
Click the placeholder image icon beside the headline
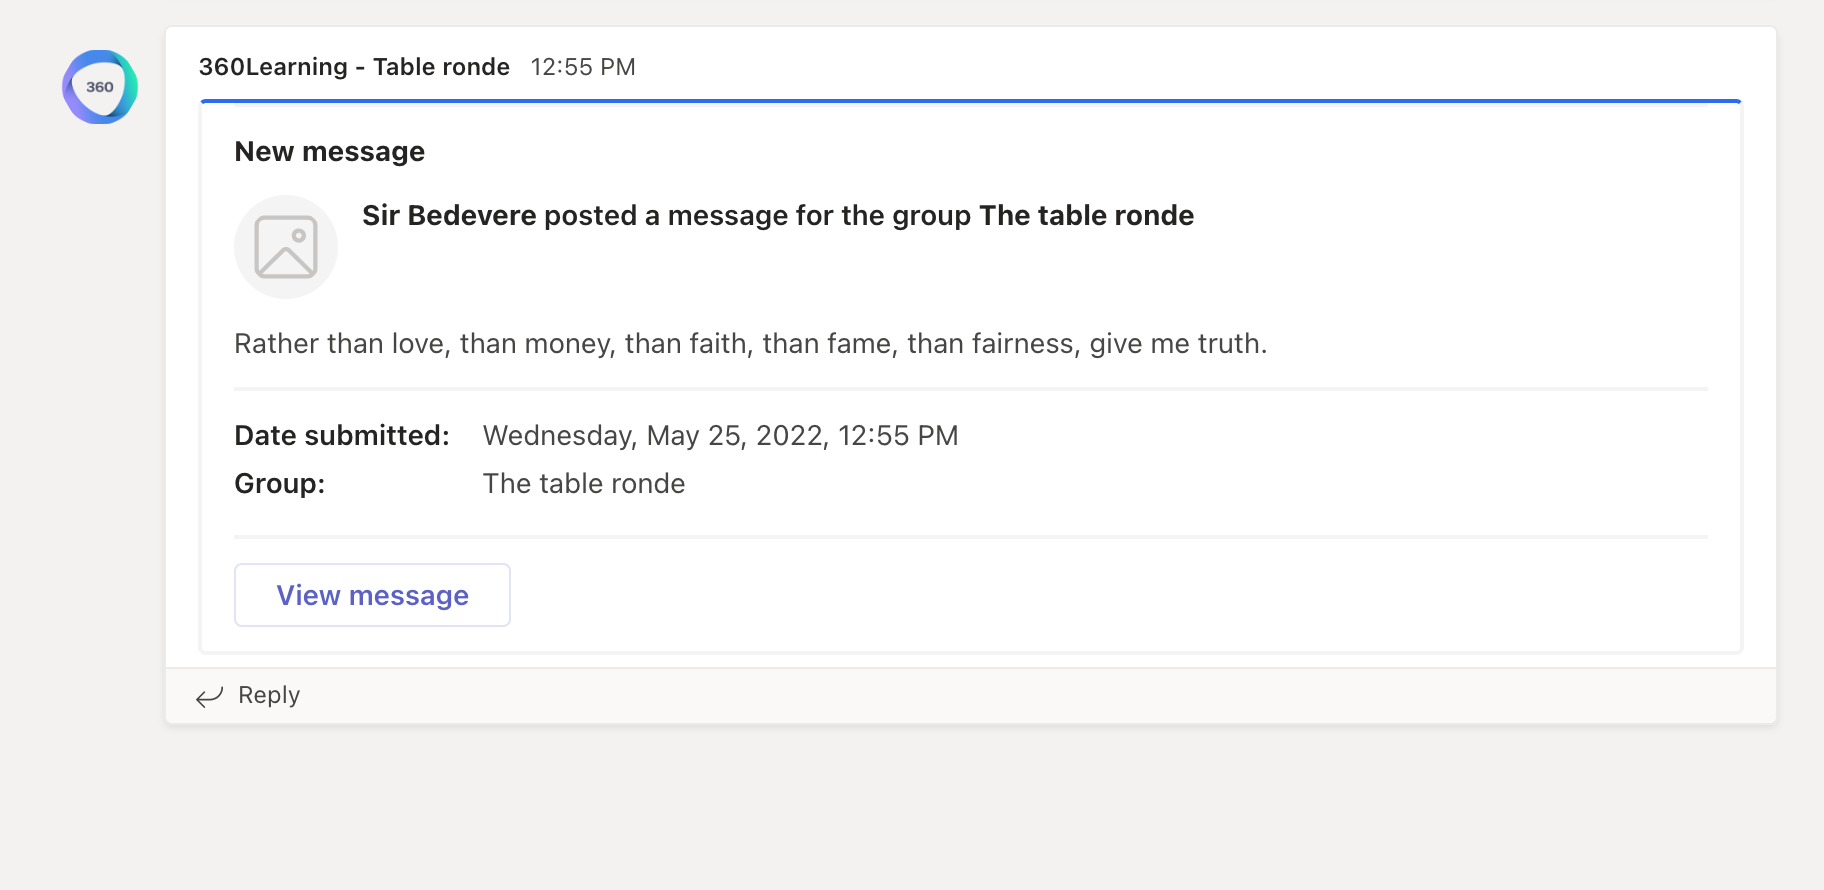click(x=286, y=247)
